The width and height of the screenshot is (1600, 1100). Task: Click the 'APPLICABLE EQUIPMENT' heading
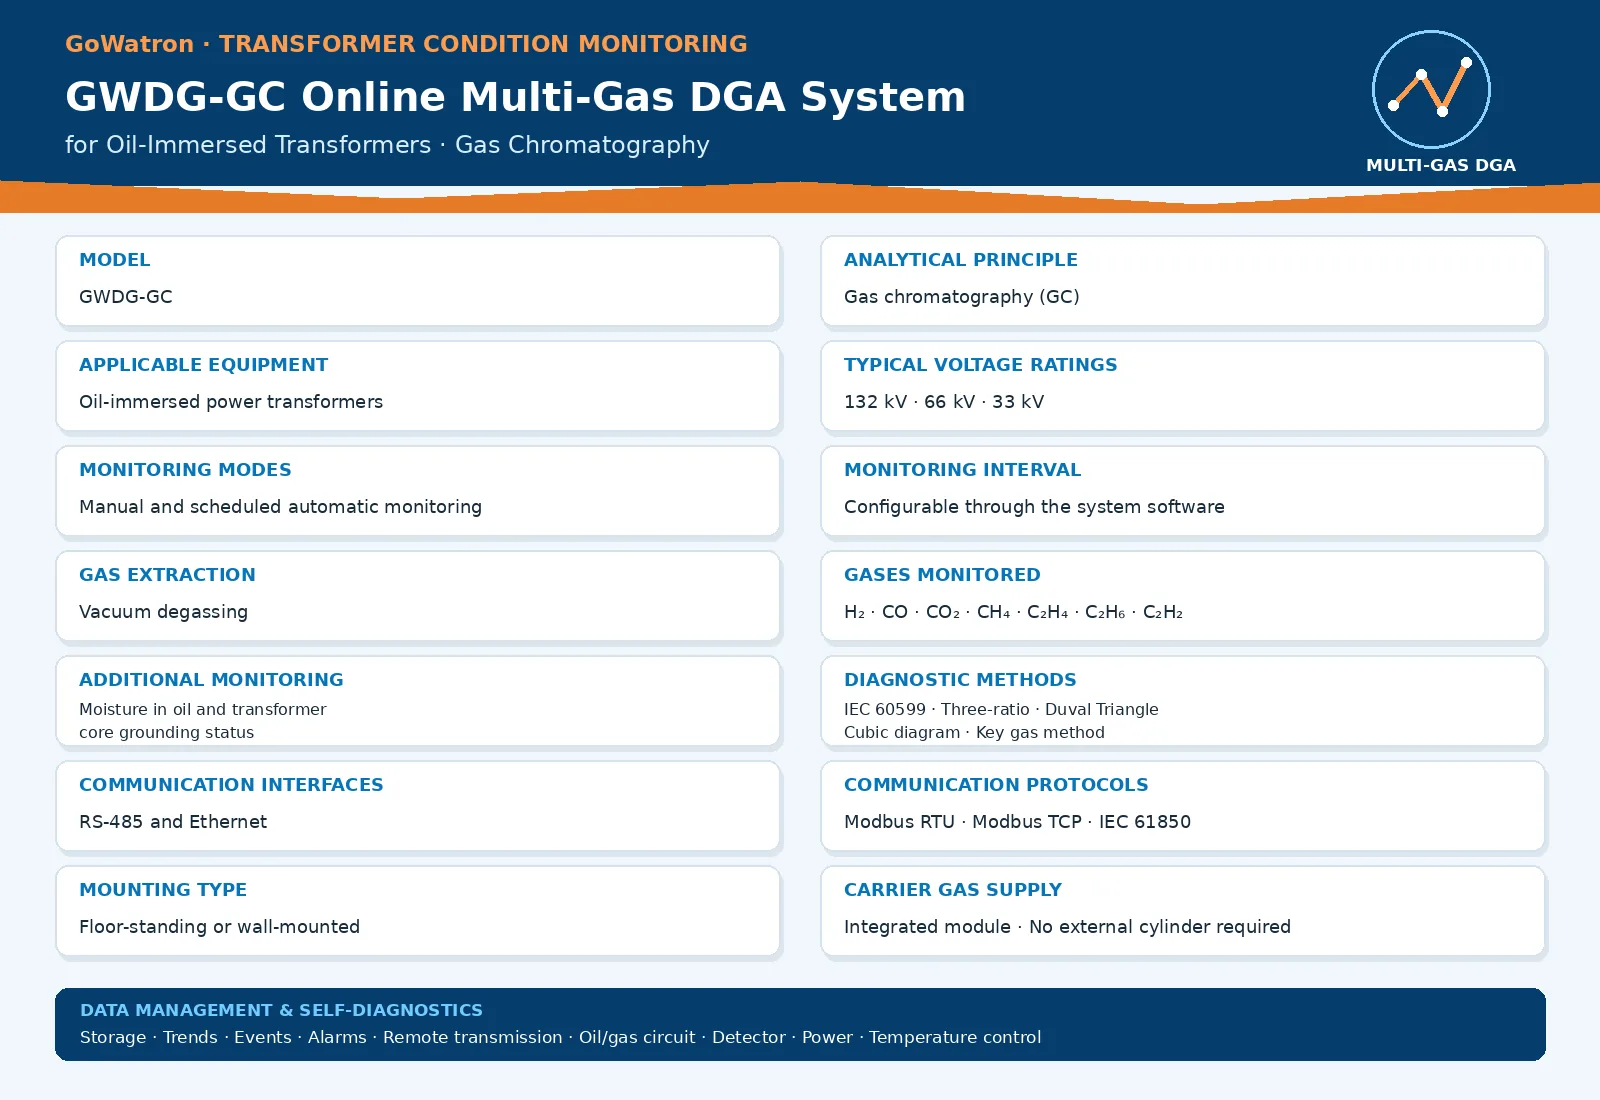coord(204,365)
